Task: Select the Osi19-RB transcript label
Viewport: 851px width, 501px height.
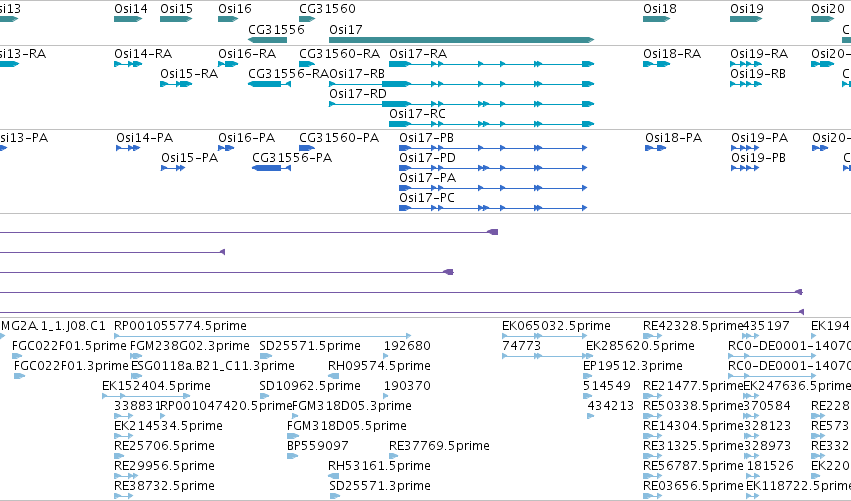Action: tap(758, 74)
